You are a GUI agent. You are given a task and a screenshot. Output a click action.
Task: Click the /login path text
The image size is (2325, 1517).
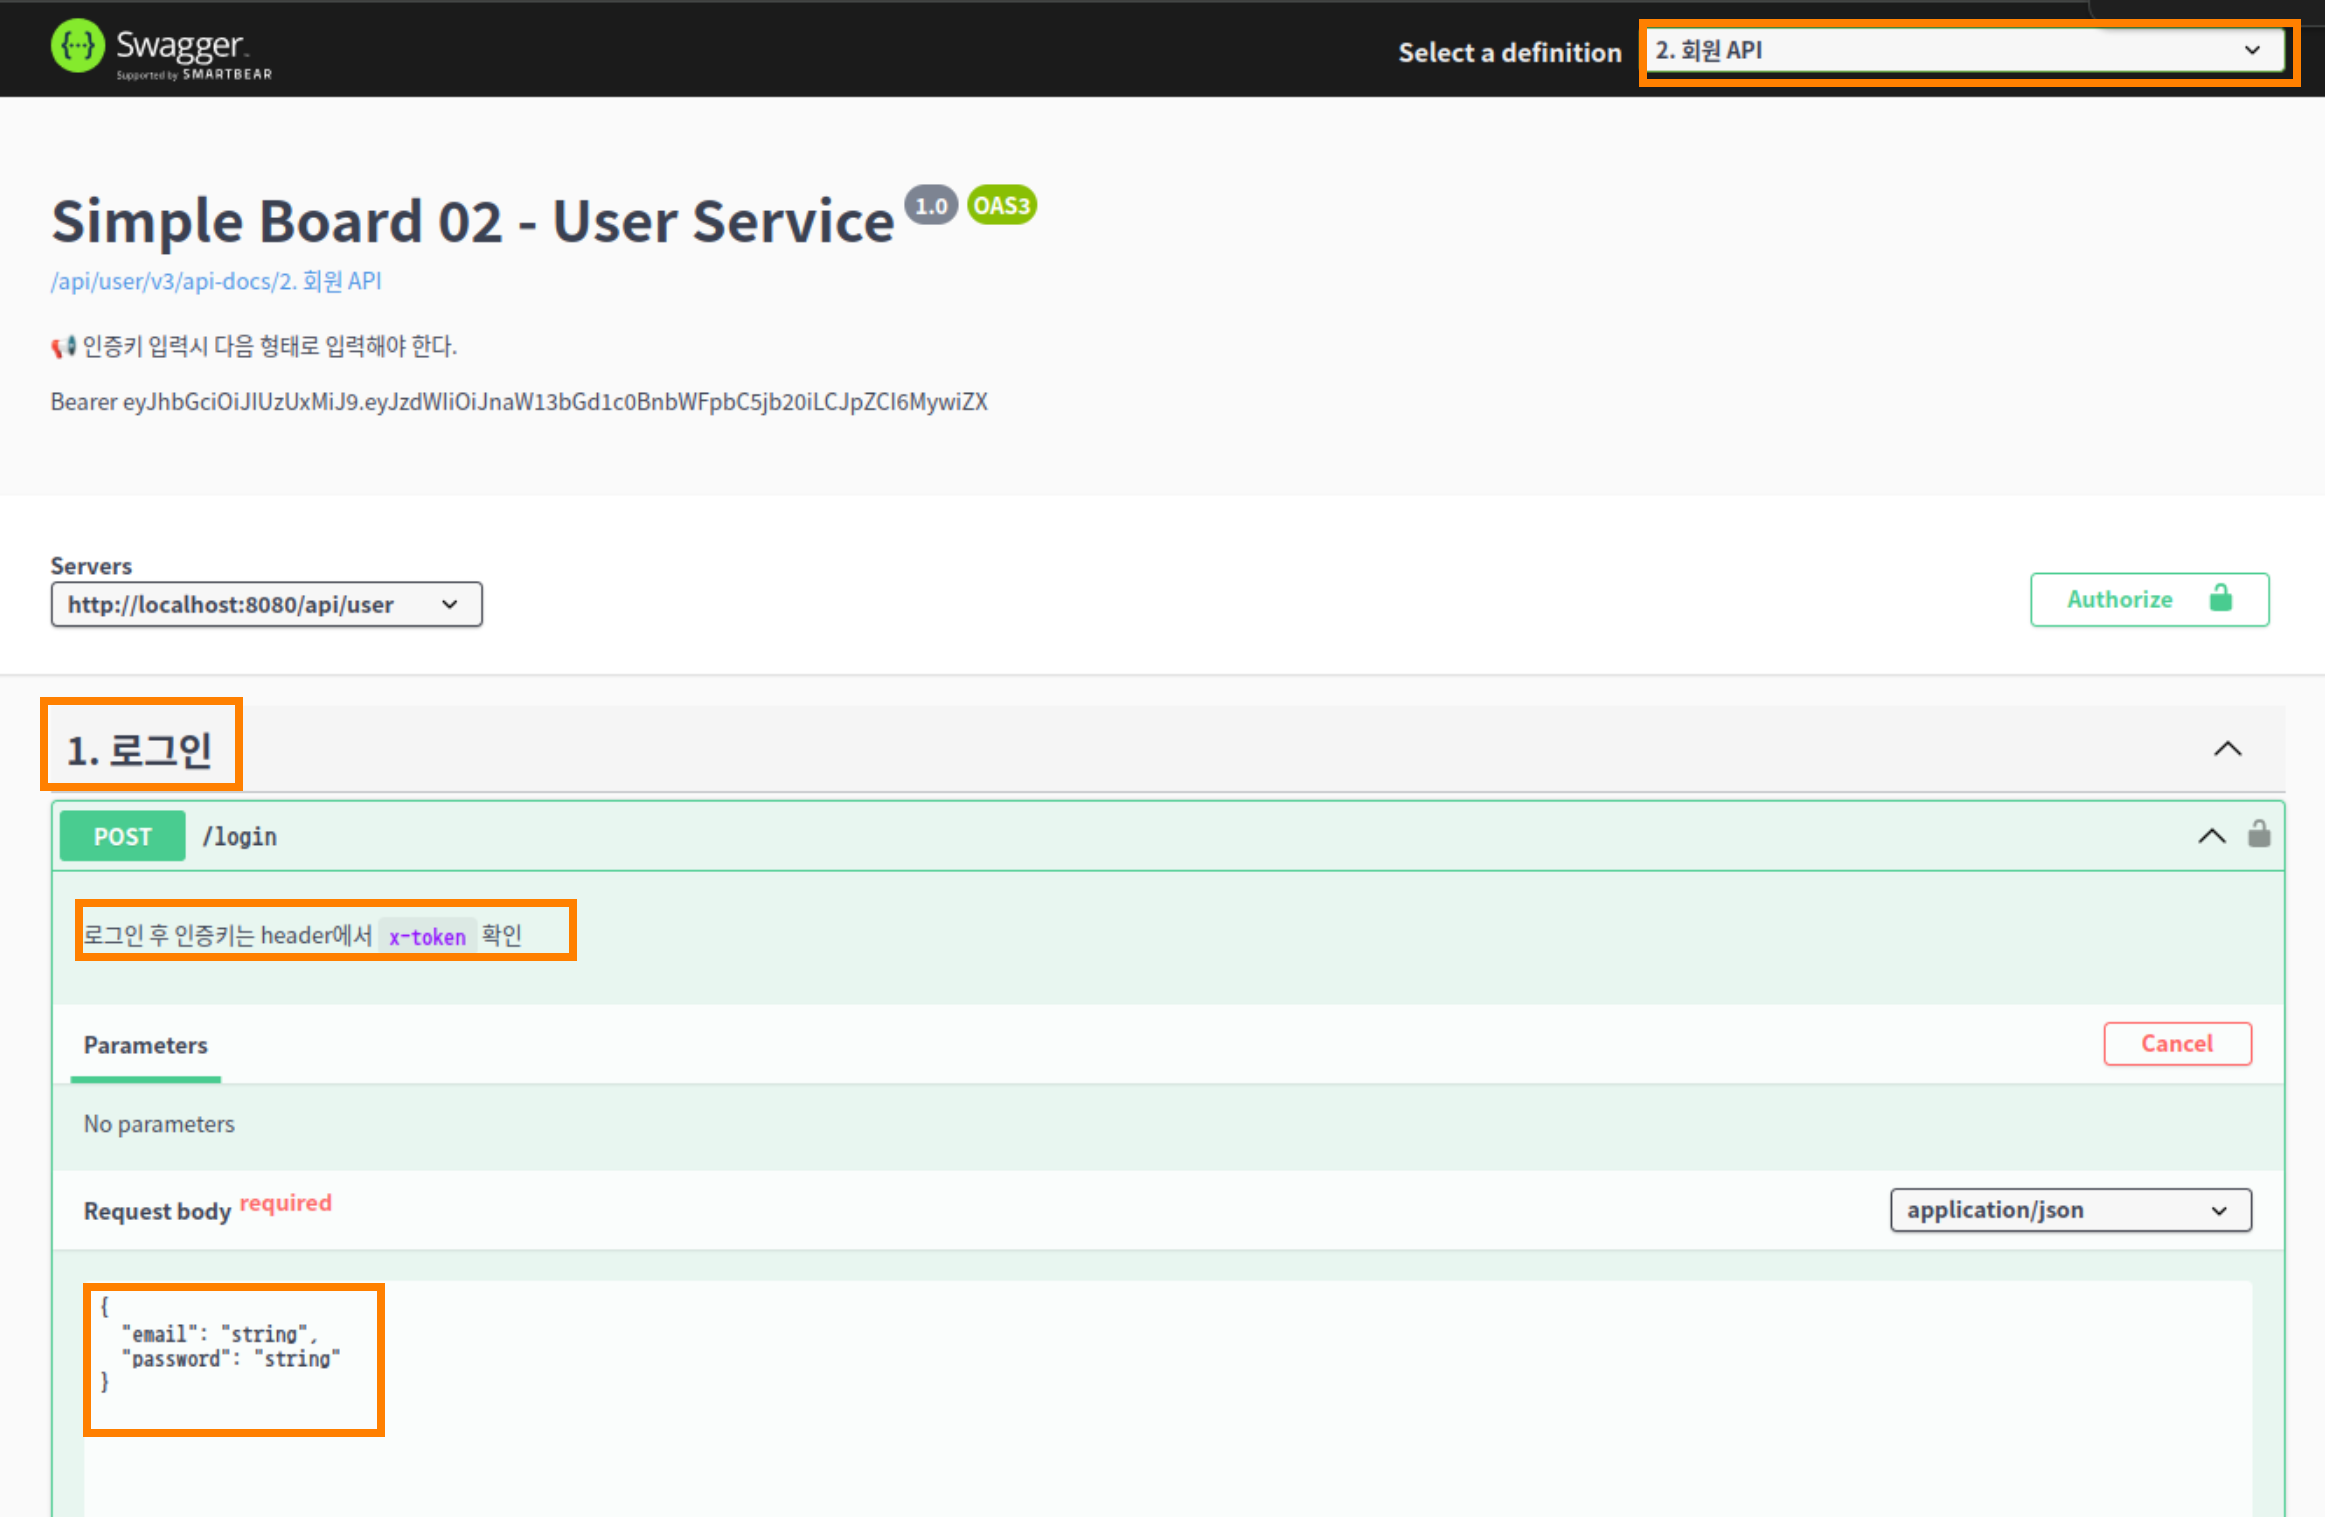point(240,837)
